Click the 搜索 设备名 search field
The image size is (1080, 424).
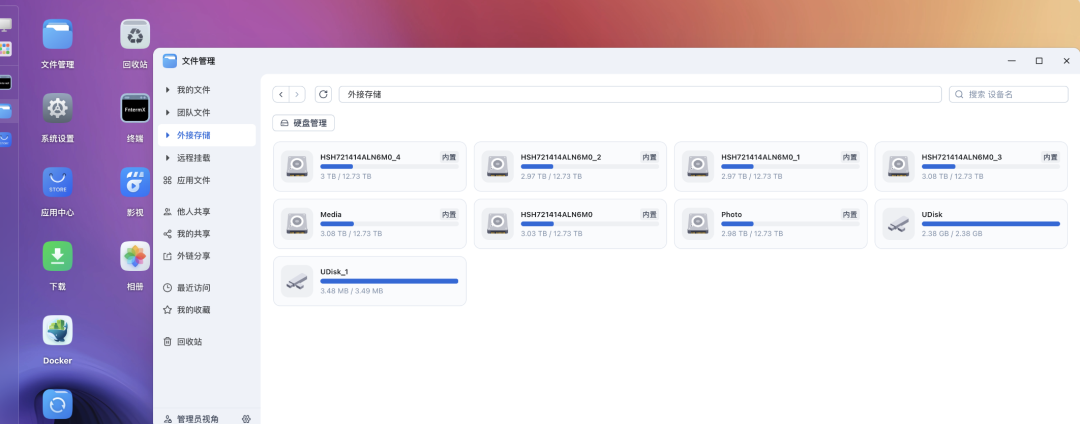[x=1008, y=94]
